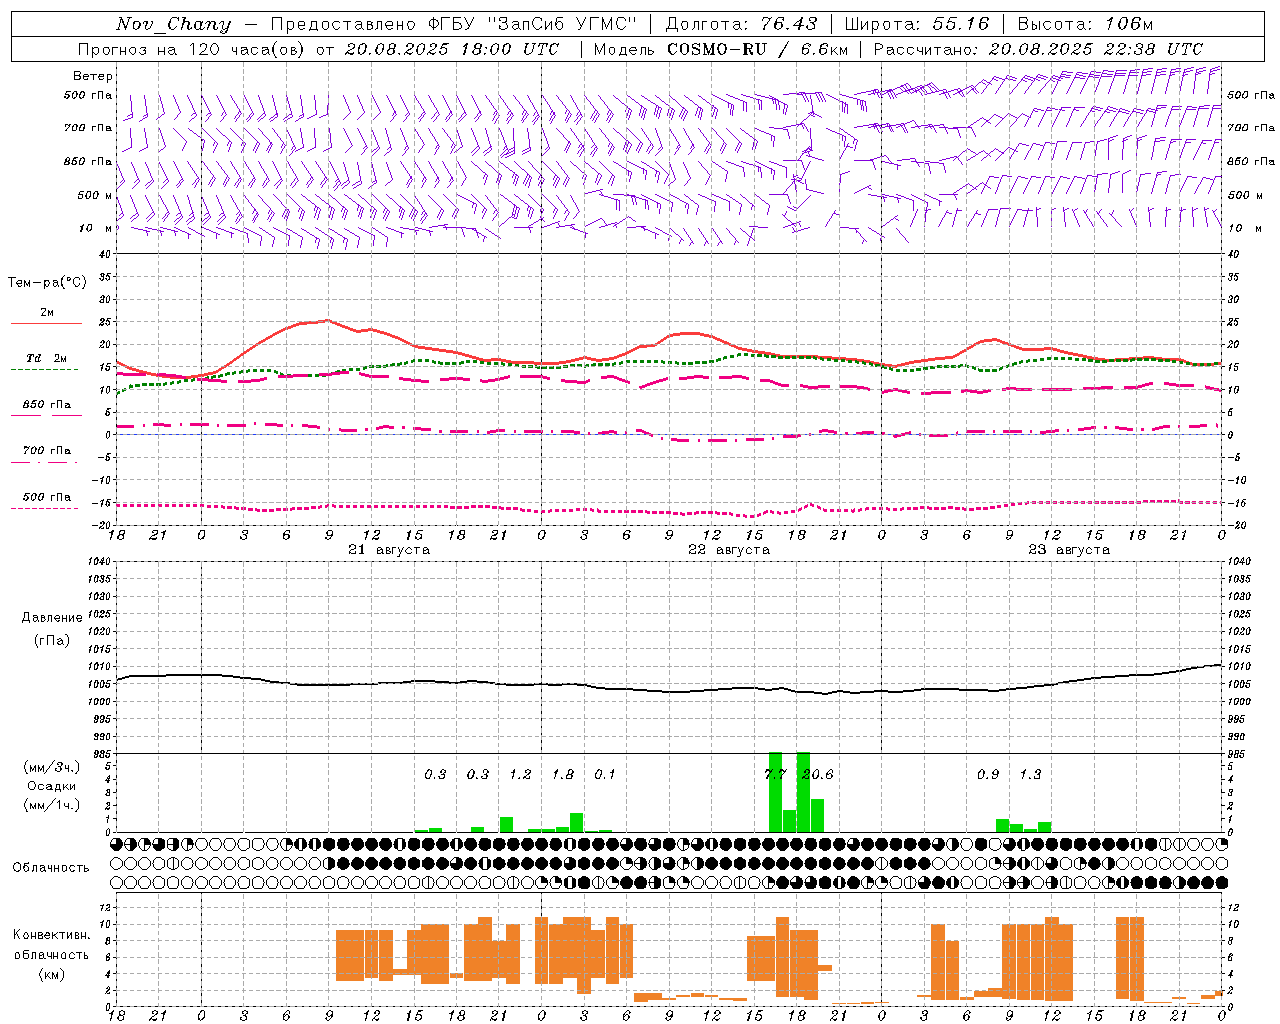
Task: Click the '22 августа' date label
Action: pyautogui.click(x=729, y=550)
